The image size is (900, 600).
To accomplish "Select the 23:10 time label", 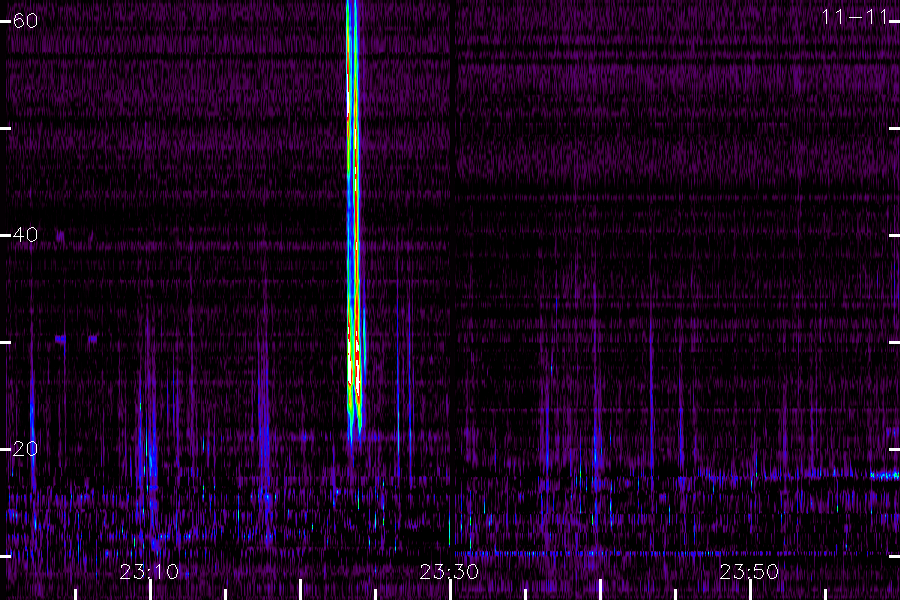I will coord(149,572).
